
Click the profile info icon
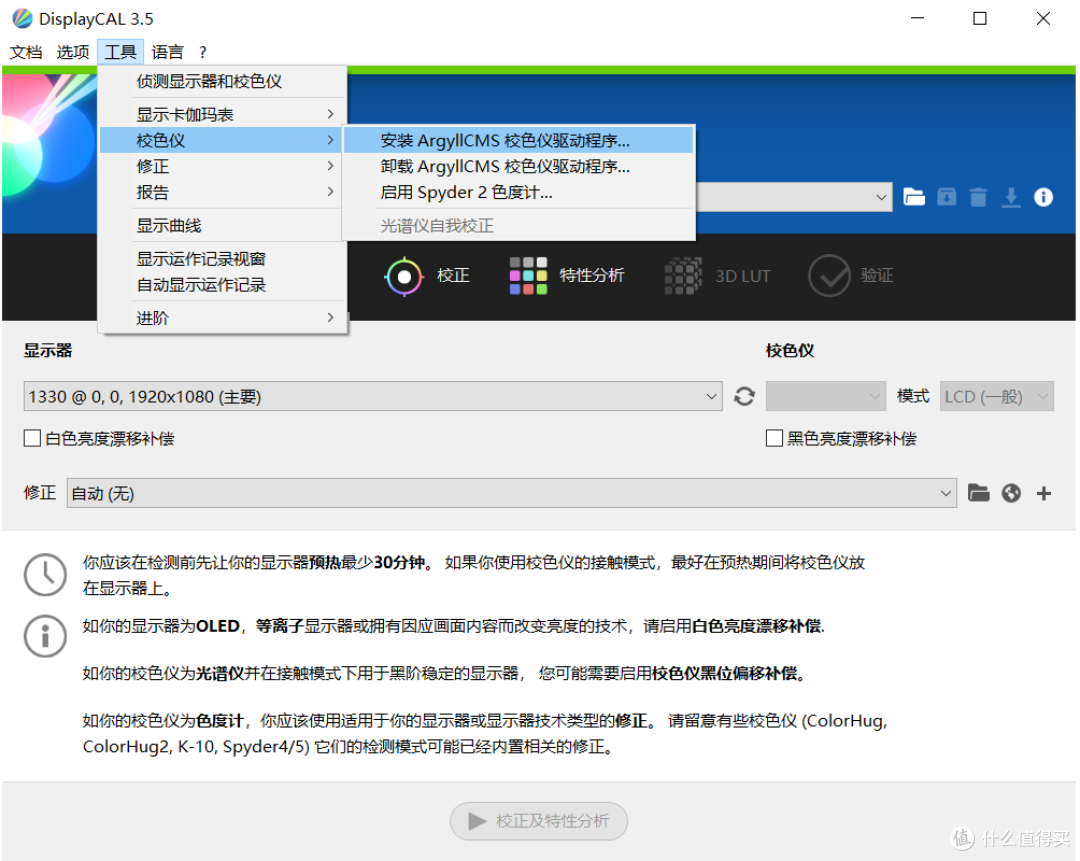pos(1044,197)
